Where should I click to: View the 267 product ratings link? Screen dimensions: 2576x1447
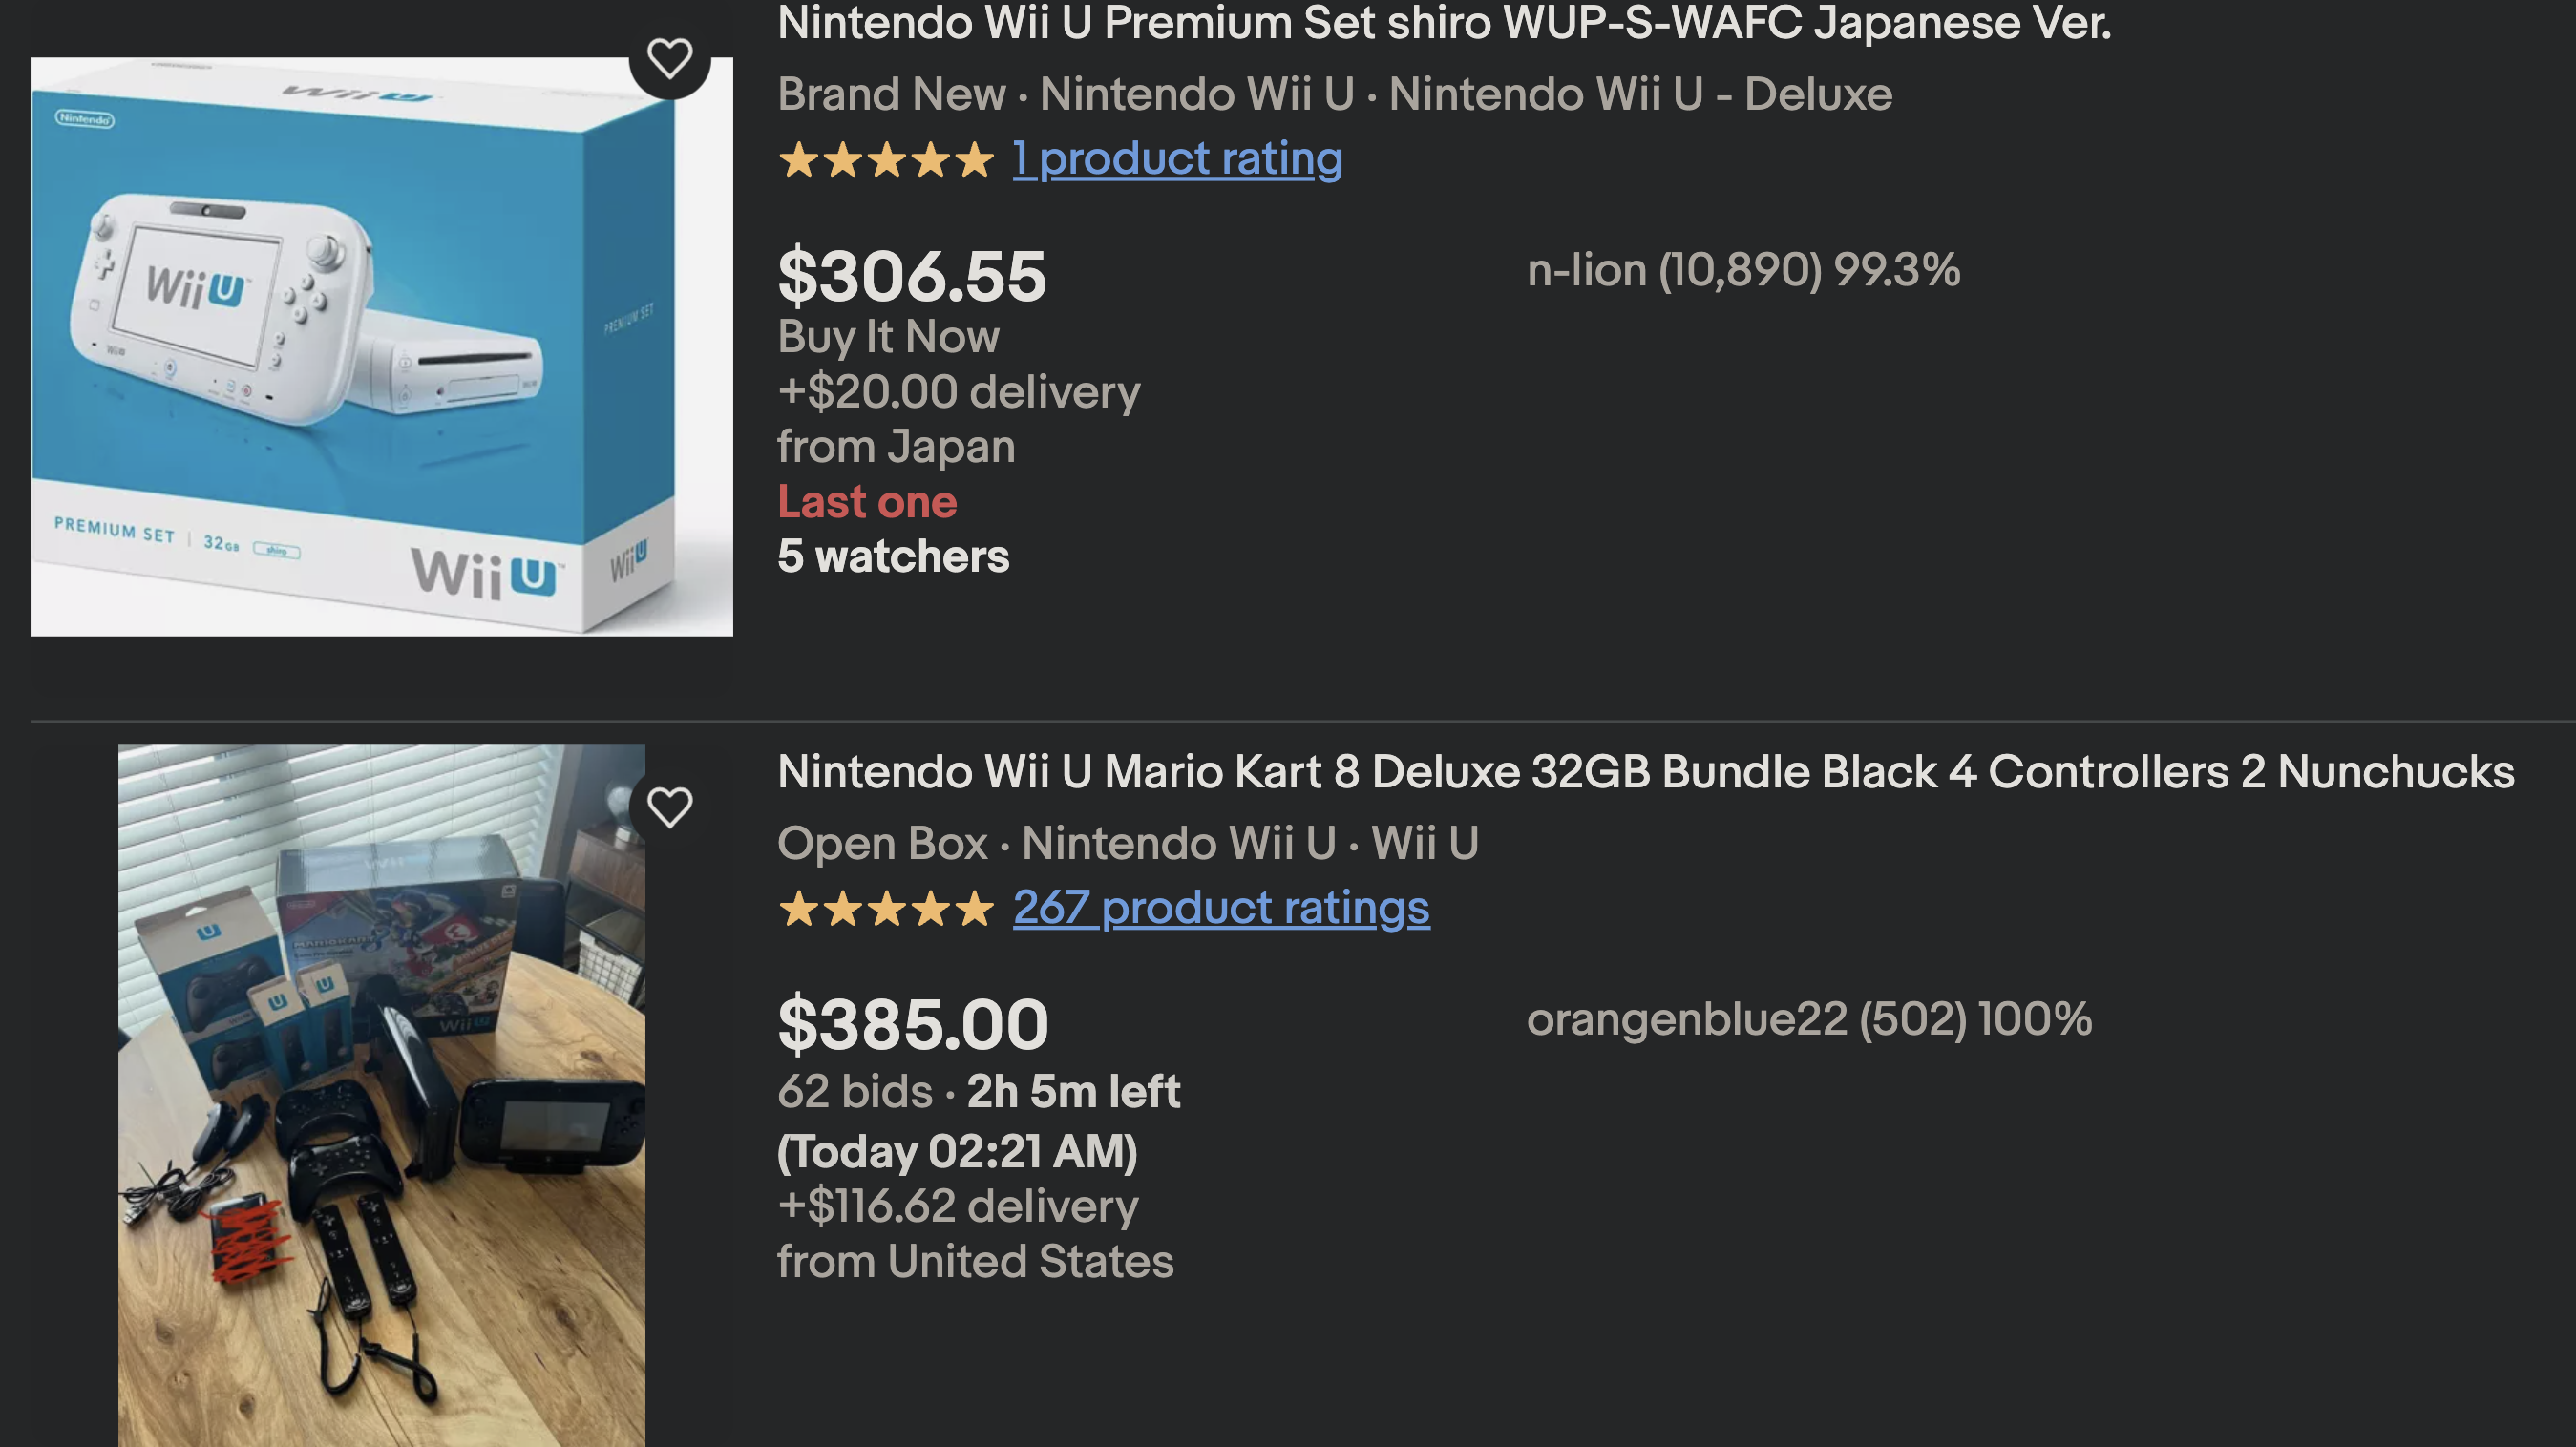point(1220,908)
